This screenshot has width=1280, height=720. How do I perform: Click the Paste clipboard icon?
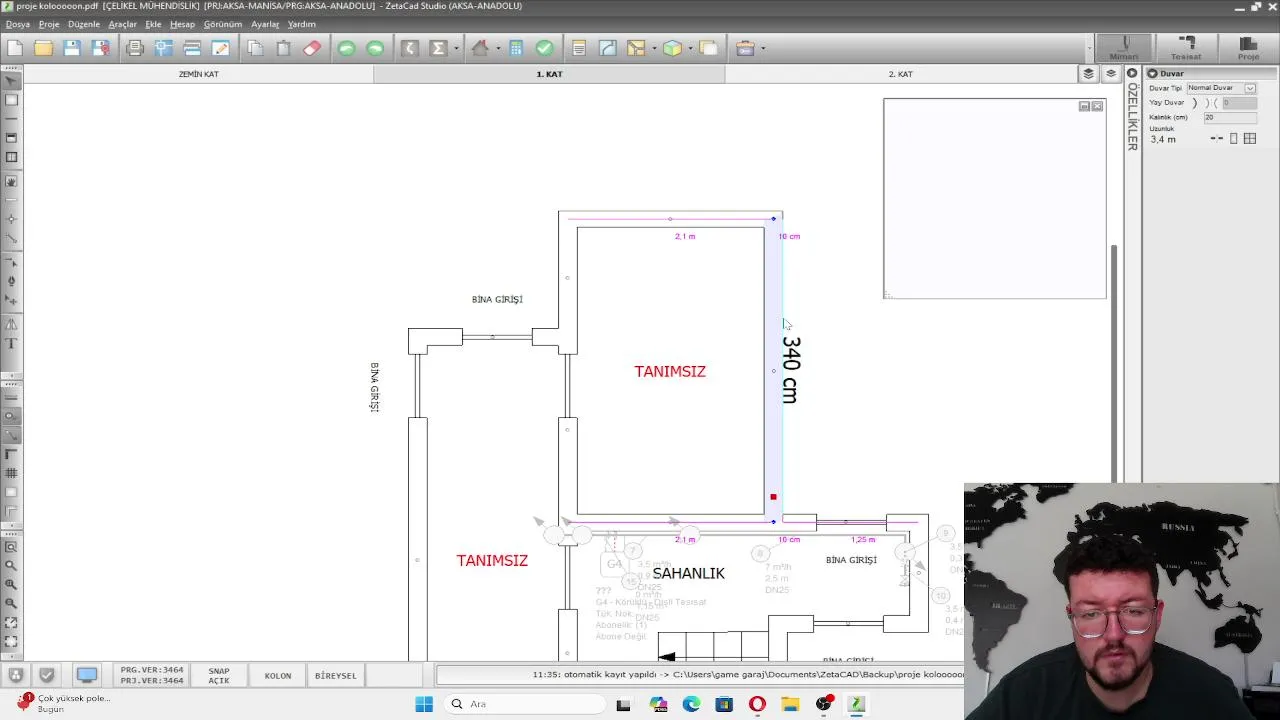point(283,48)
